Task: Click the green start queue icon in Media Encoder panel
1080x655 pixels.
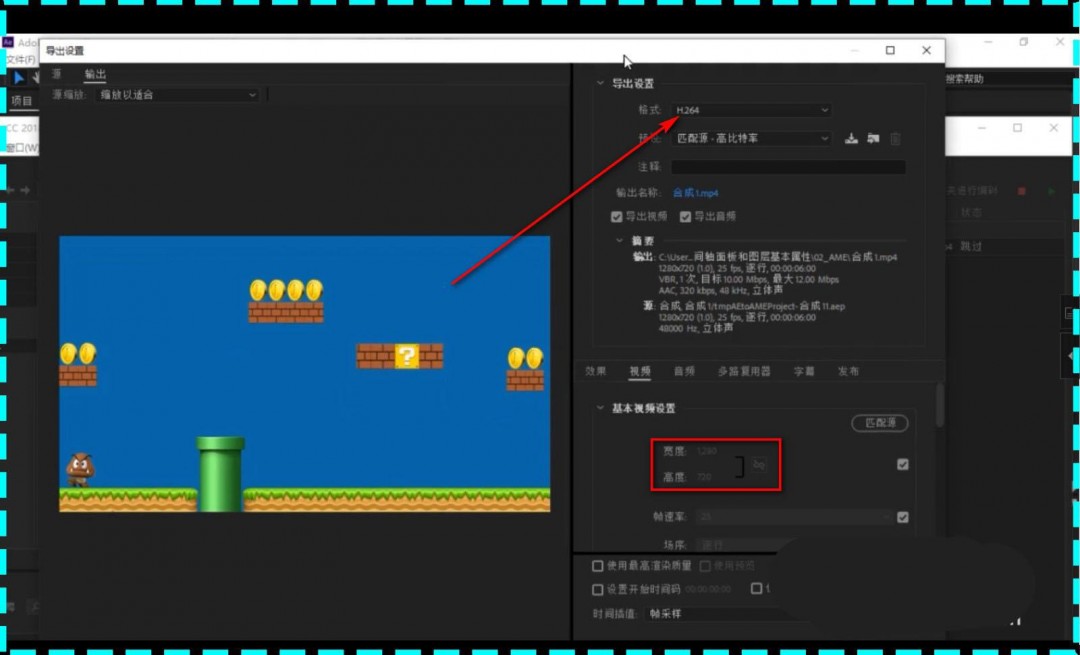Action: [1050, 188]
